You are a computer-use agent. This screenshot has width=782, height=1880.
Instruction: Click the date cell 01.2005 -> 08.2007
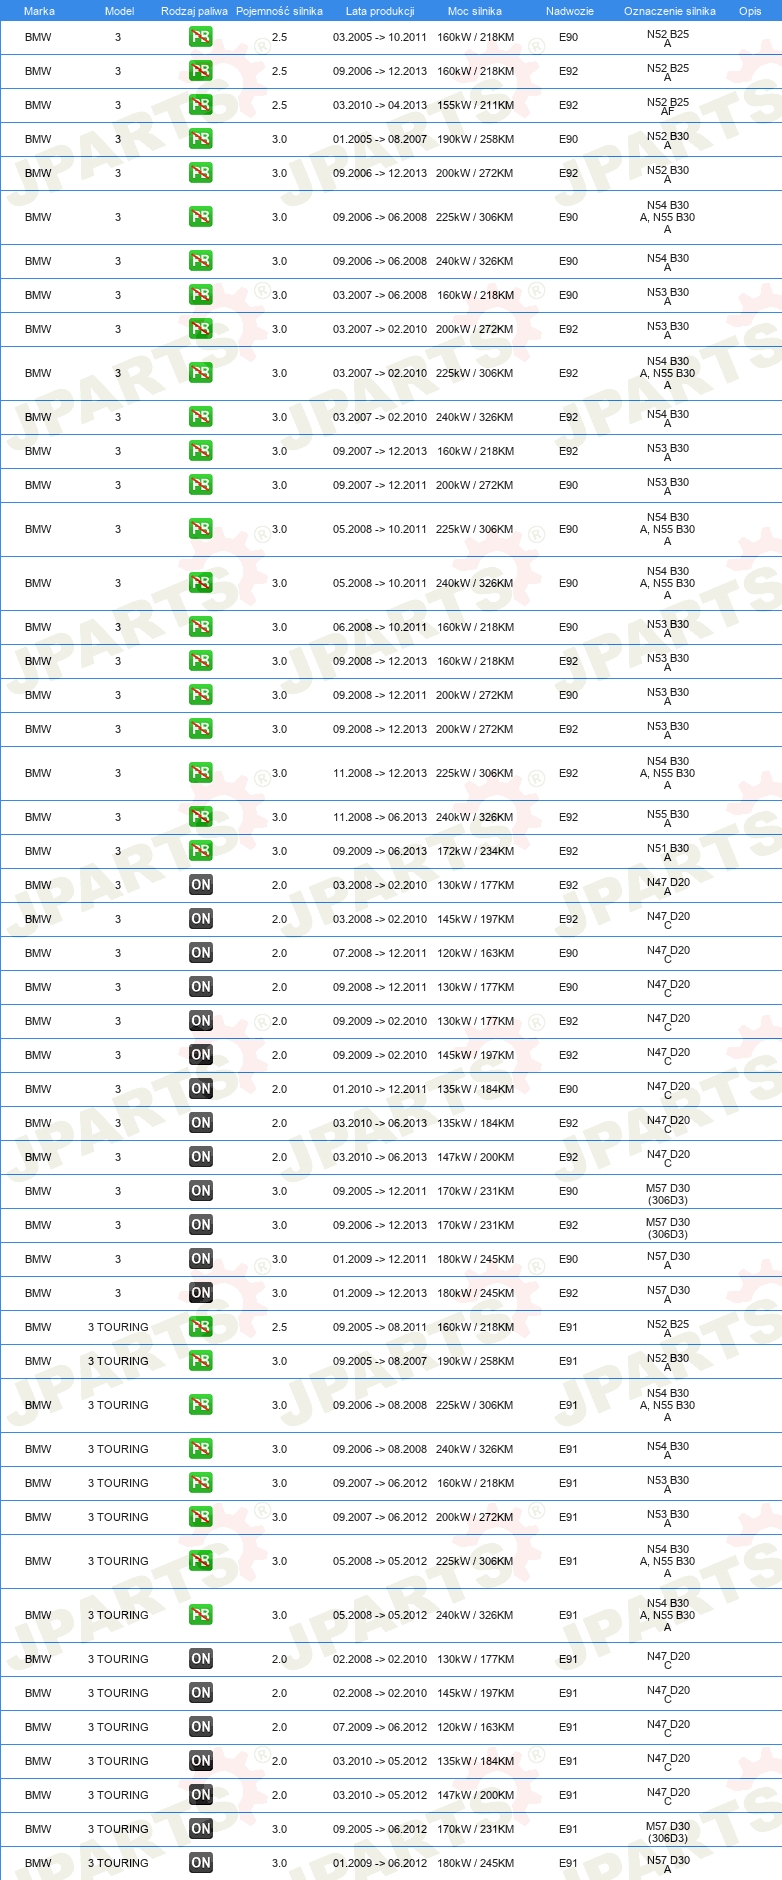[x=380, y=139]
